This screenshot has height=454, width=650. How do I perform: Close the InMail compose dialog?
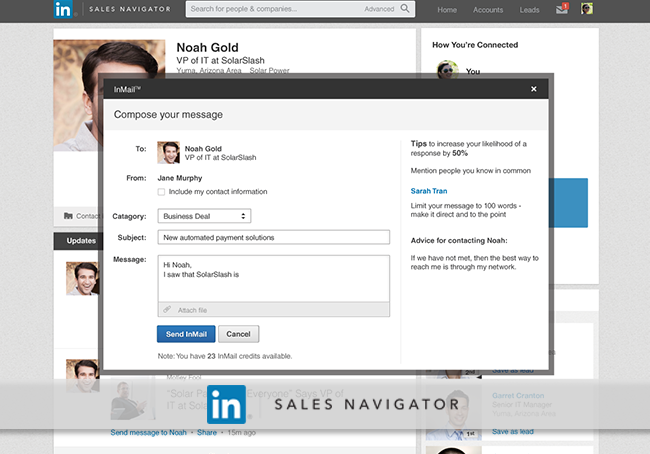click(x=534, y=89)
